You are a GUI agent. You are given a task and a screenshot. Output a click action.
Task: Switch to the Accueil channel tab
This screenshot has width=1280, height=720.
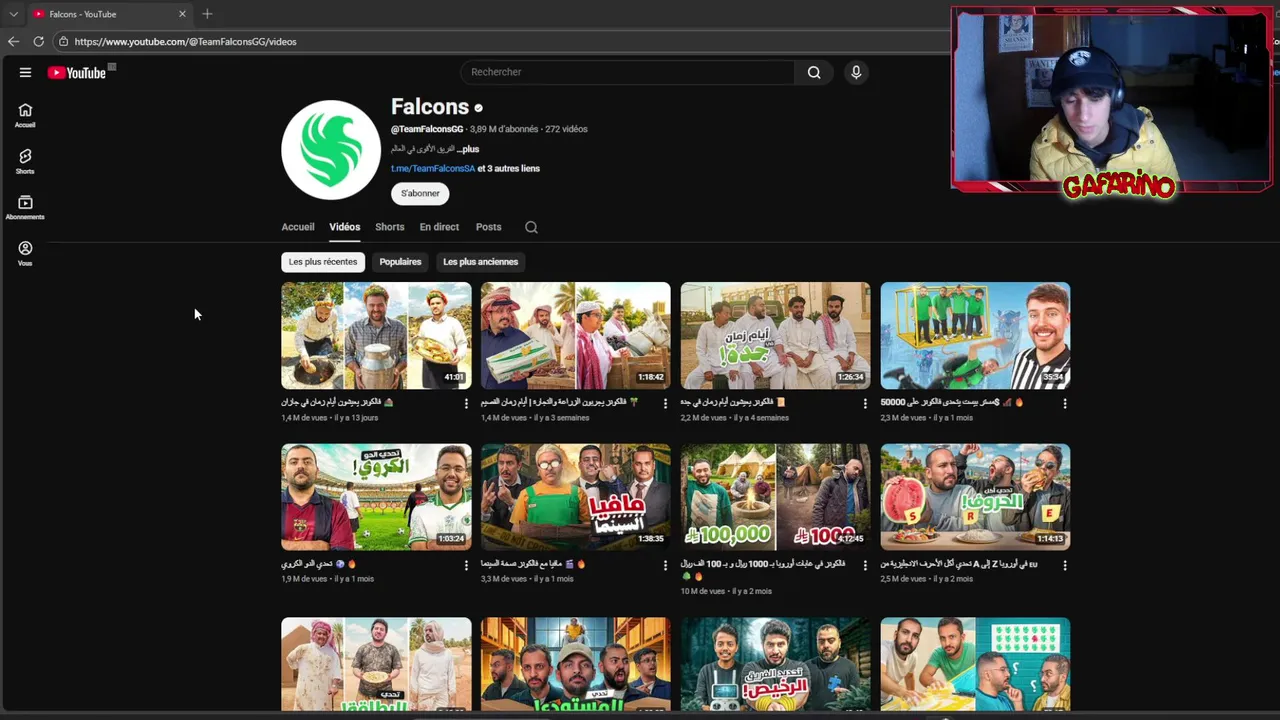(x=298, y=227)
